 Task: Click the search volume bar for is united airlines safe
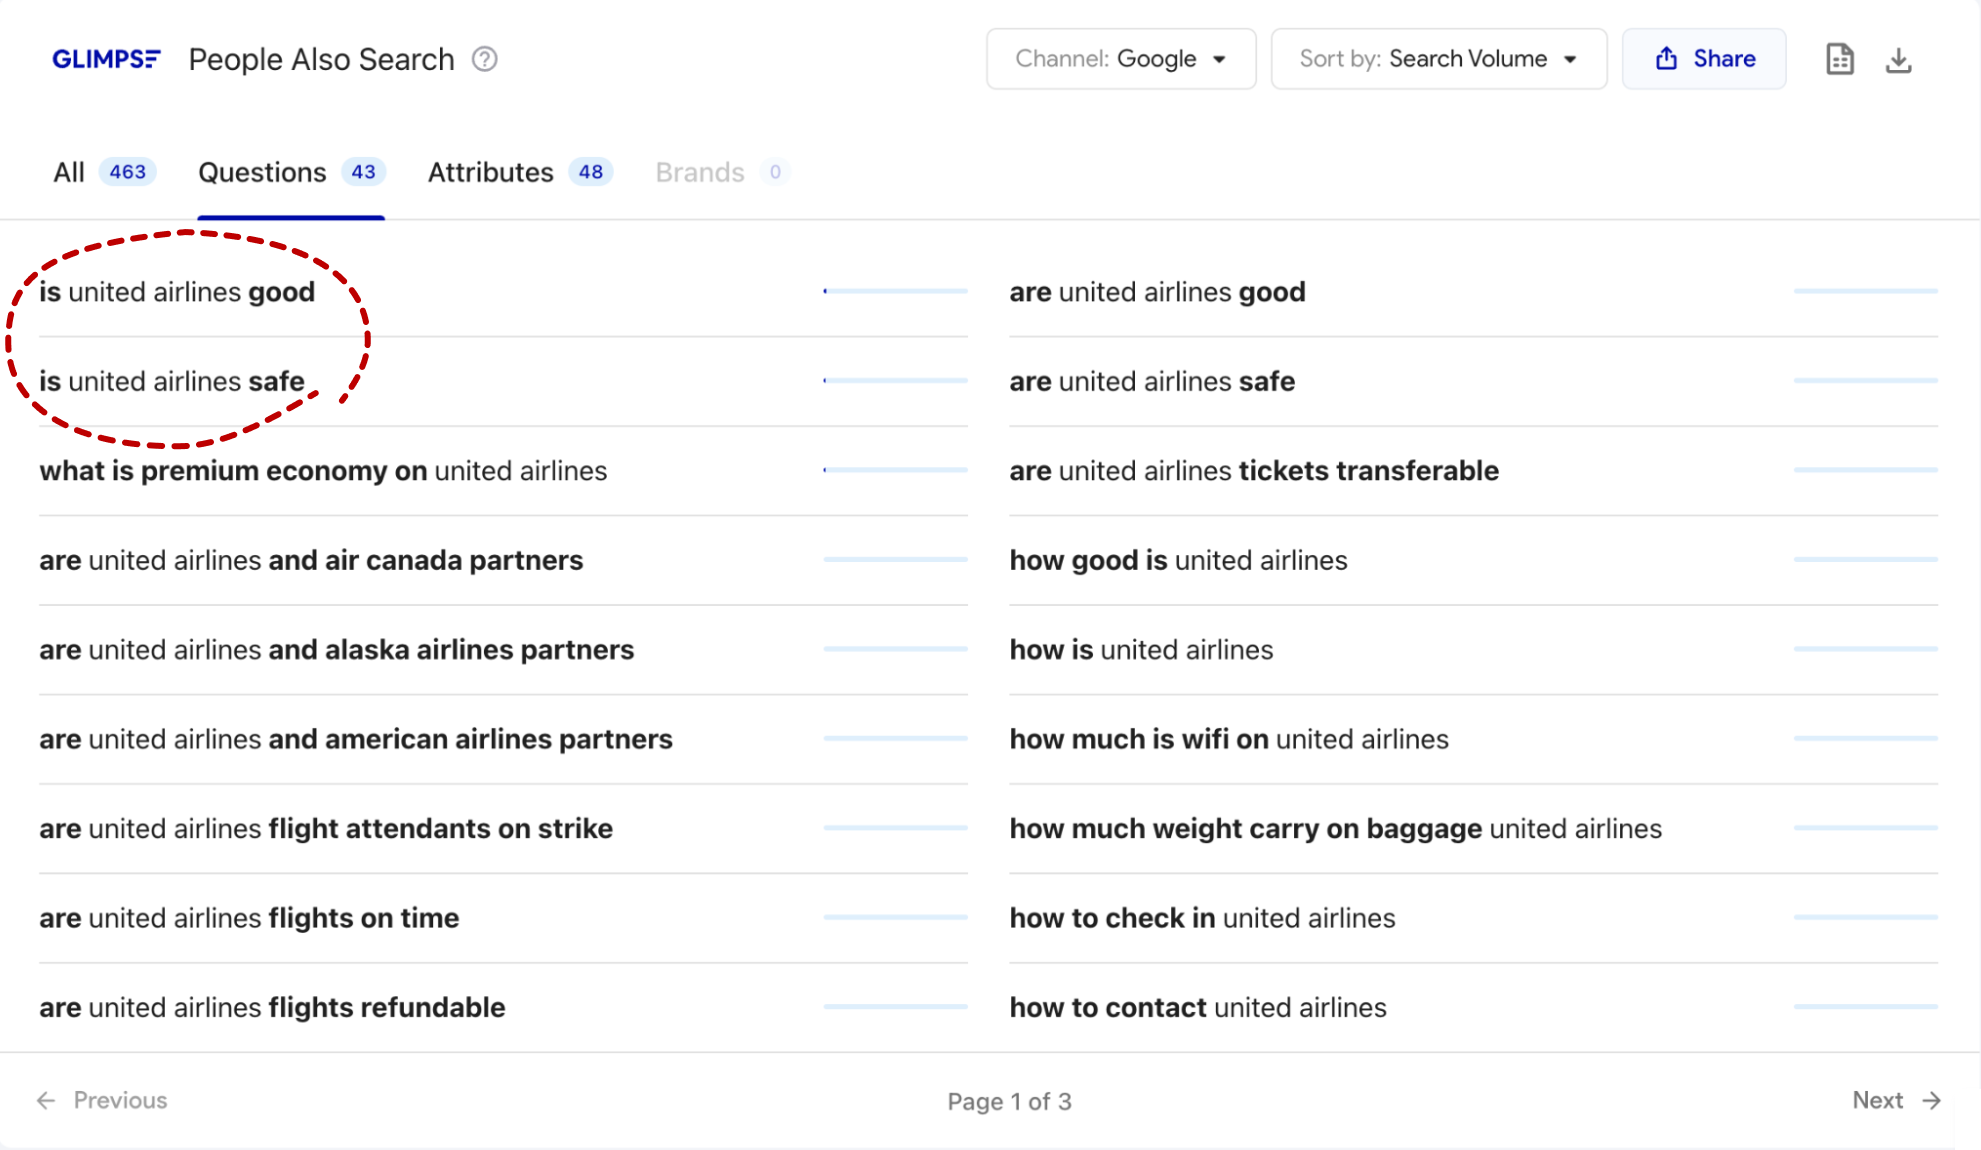[897, 381]
